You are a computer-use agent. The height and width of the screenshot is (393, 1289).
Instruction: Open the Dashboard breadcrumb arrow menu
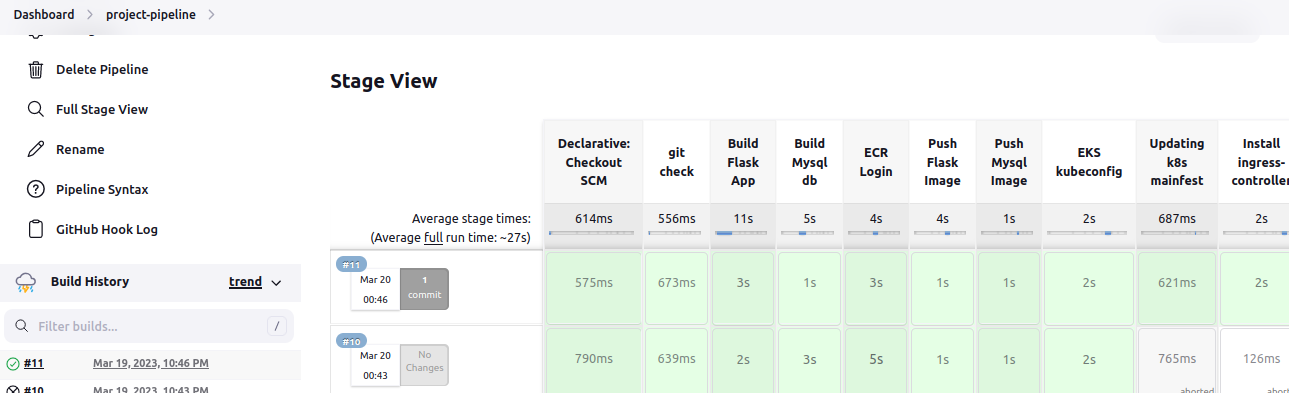[90, 15]
